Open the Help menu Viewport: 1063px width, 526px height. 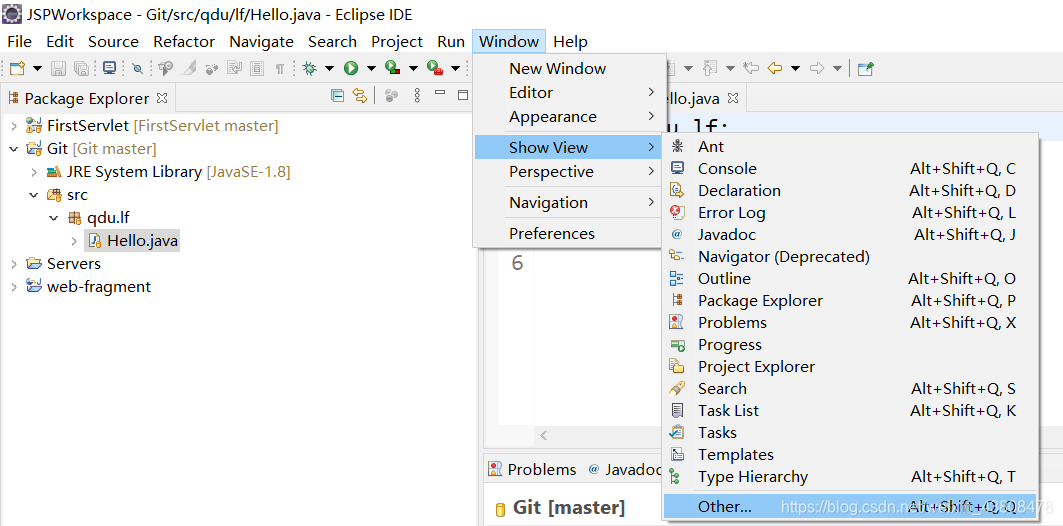tap(570, 42)
